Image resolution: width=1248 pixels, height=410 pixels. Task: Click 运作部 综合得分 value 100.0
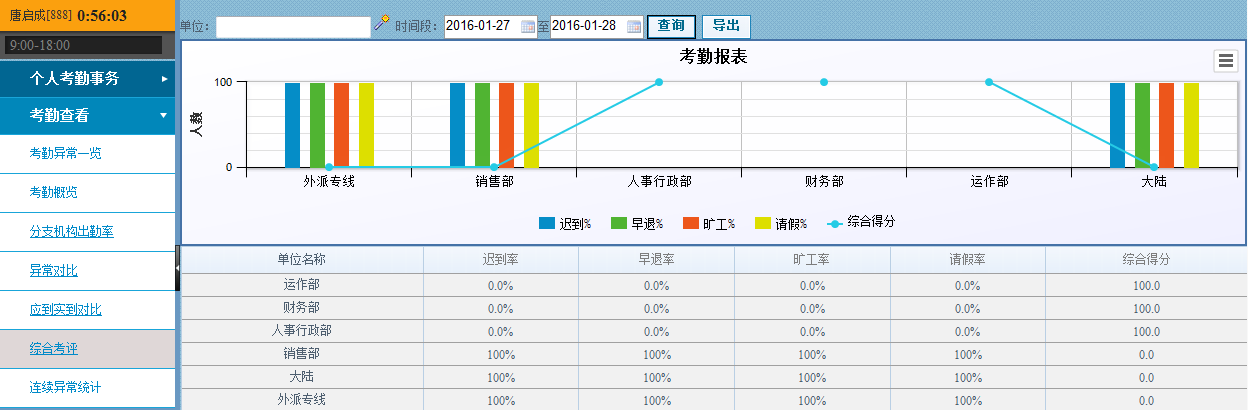(1146, 285)
